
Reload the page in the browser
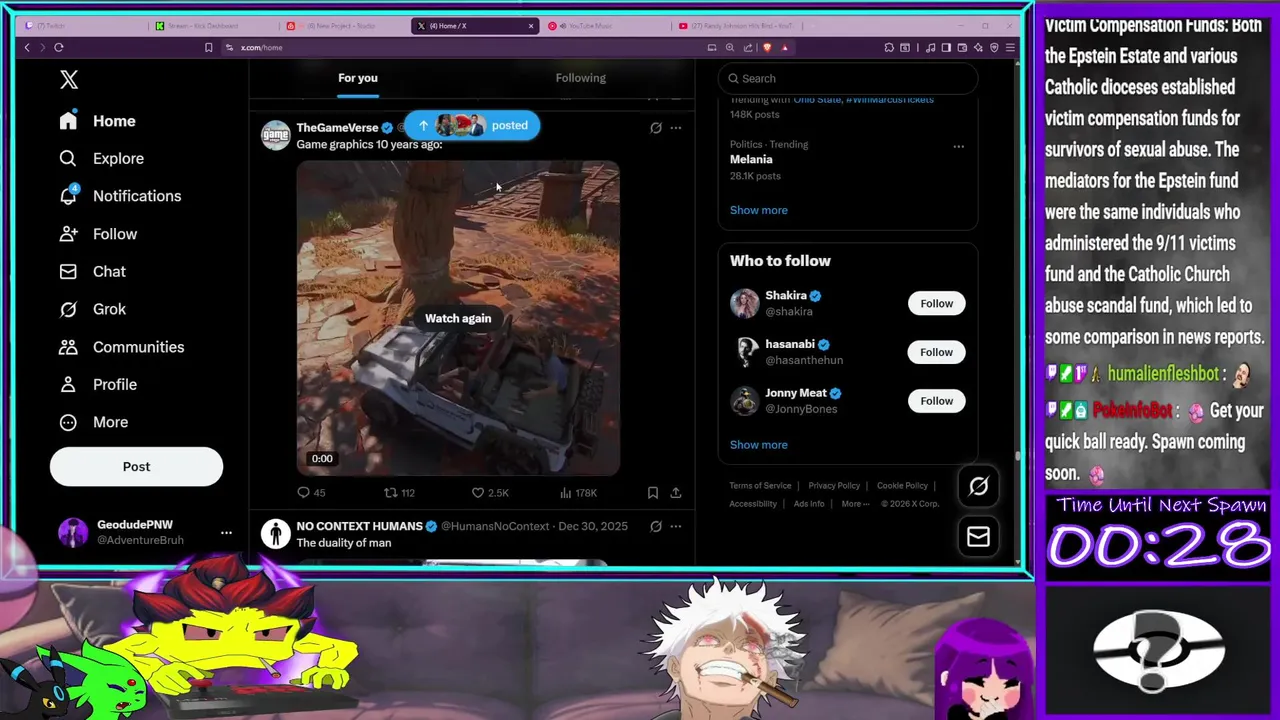click(59, 47)
